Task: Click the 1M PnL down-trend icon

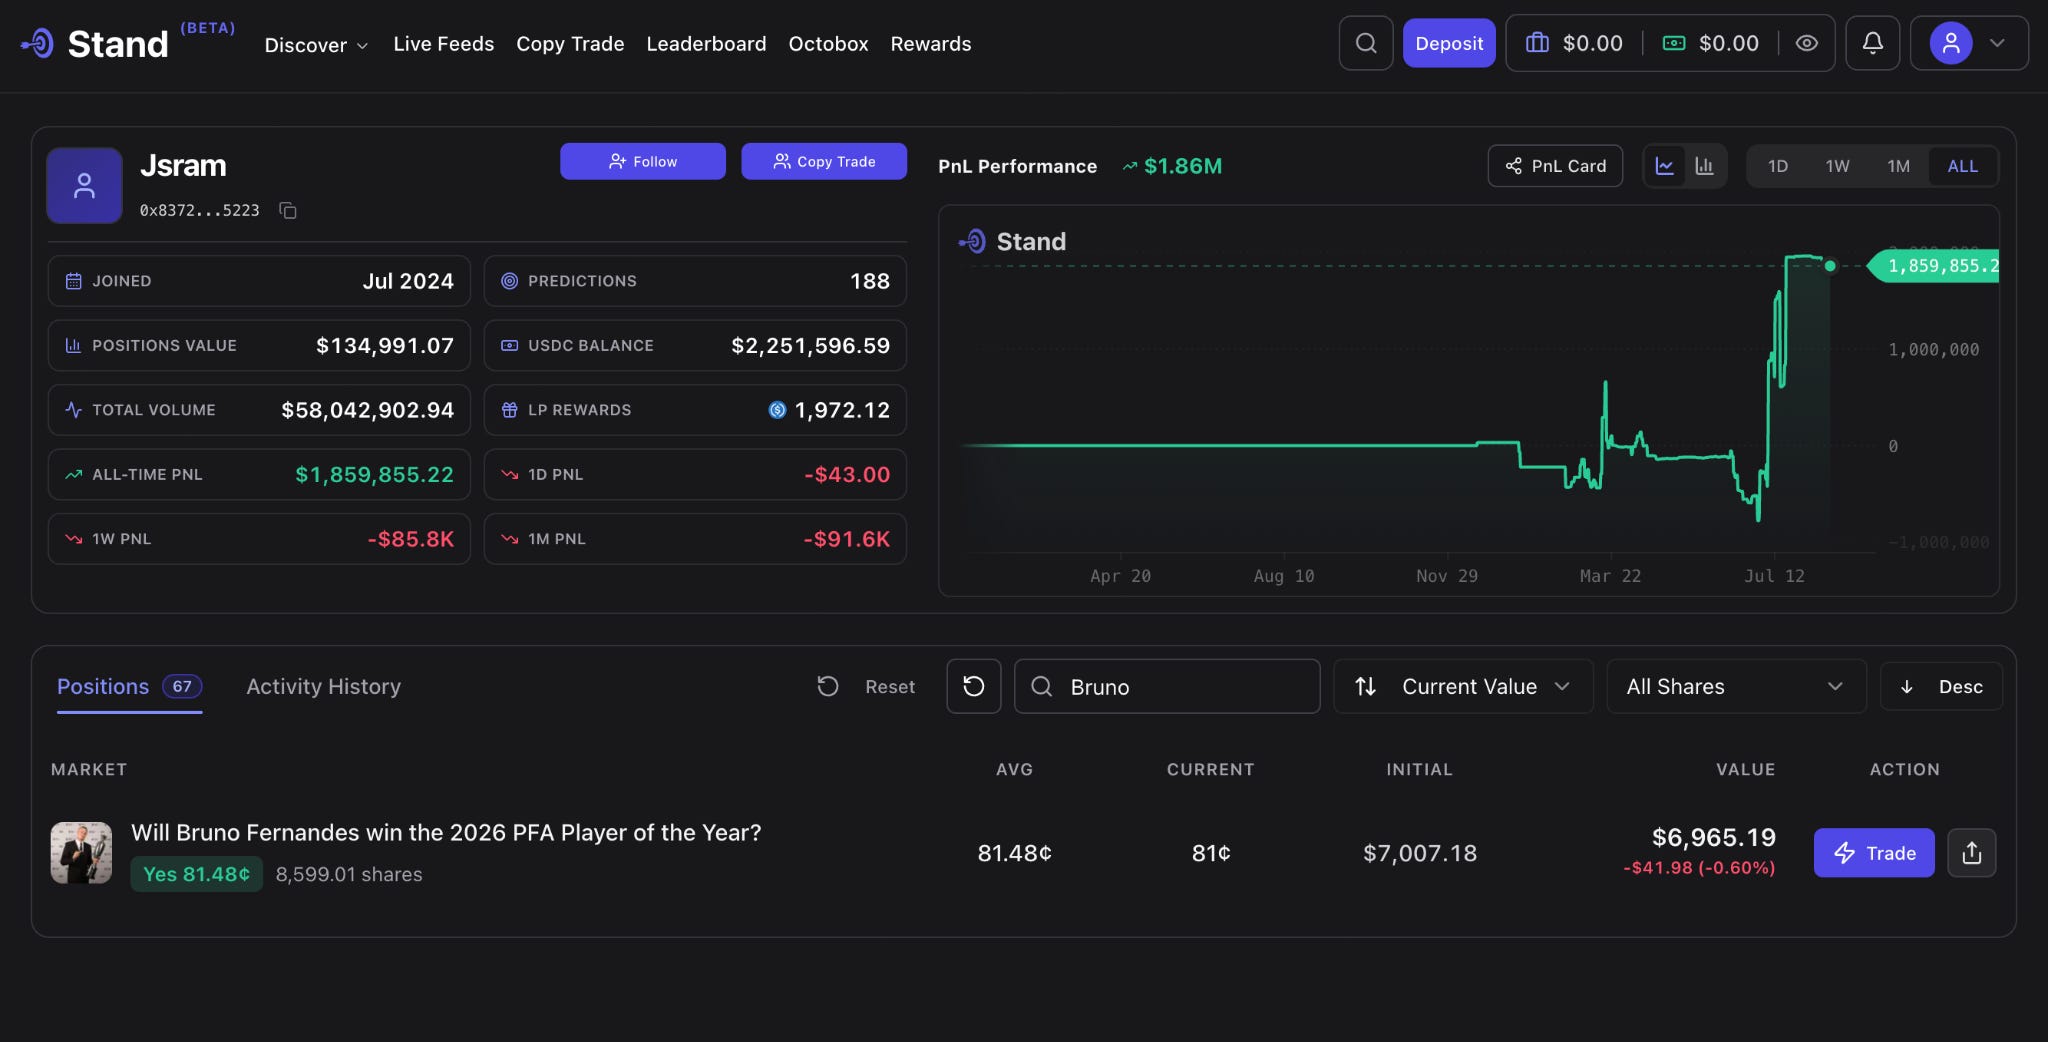Action: (x=509, y=539)
